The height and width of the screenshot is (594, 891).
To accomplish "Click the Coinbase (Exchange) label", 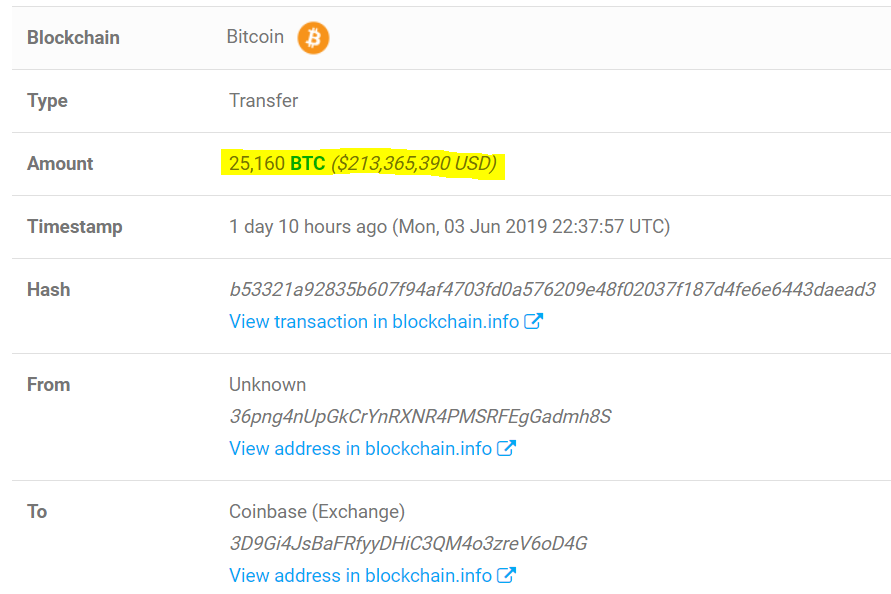I will [x=315, y=511].
